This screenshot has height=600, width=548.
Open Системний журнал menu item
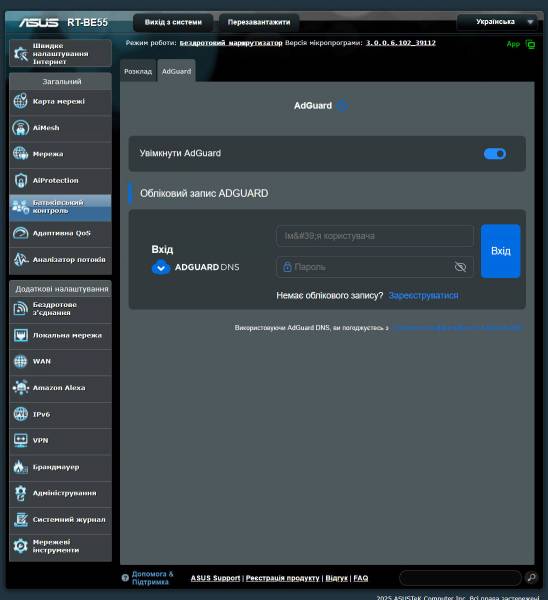[x=60, y=519]
